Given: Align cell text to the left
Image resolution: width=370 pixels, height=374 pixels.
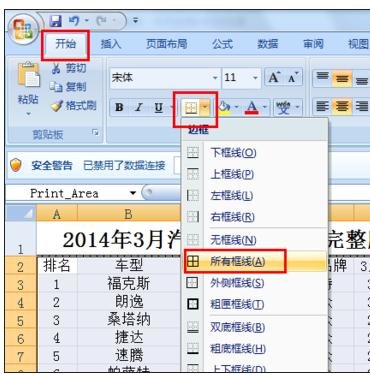Looking at the screenshot, I should point(322,107).
